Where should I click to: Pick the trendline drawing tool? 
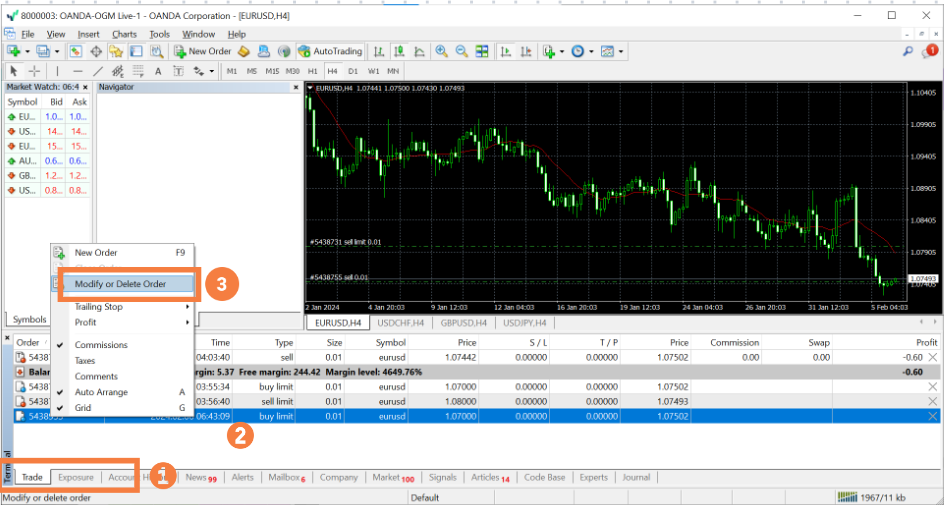98,71
